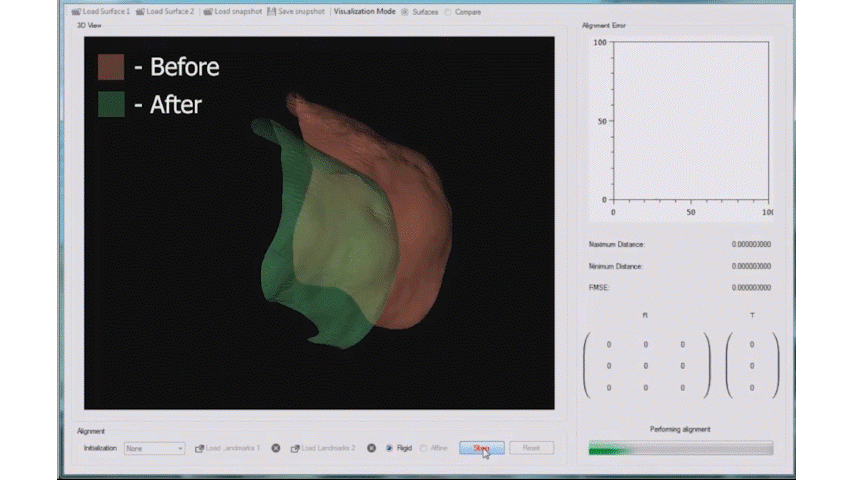Click the folder icon of Load Surface 1
Image resolution: width=853 pixels, height=480 pixels.
(x=76, y=11)
